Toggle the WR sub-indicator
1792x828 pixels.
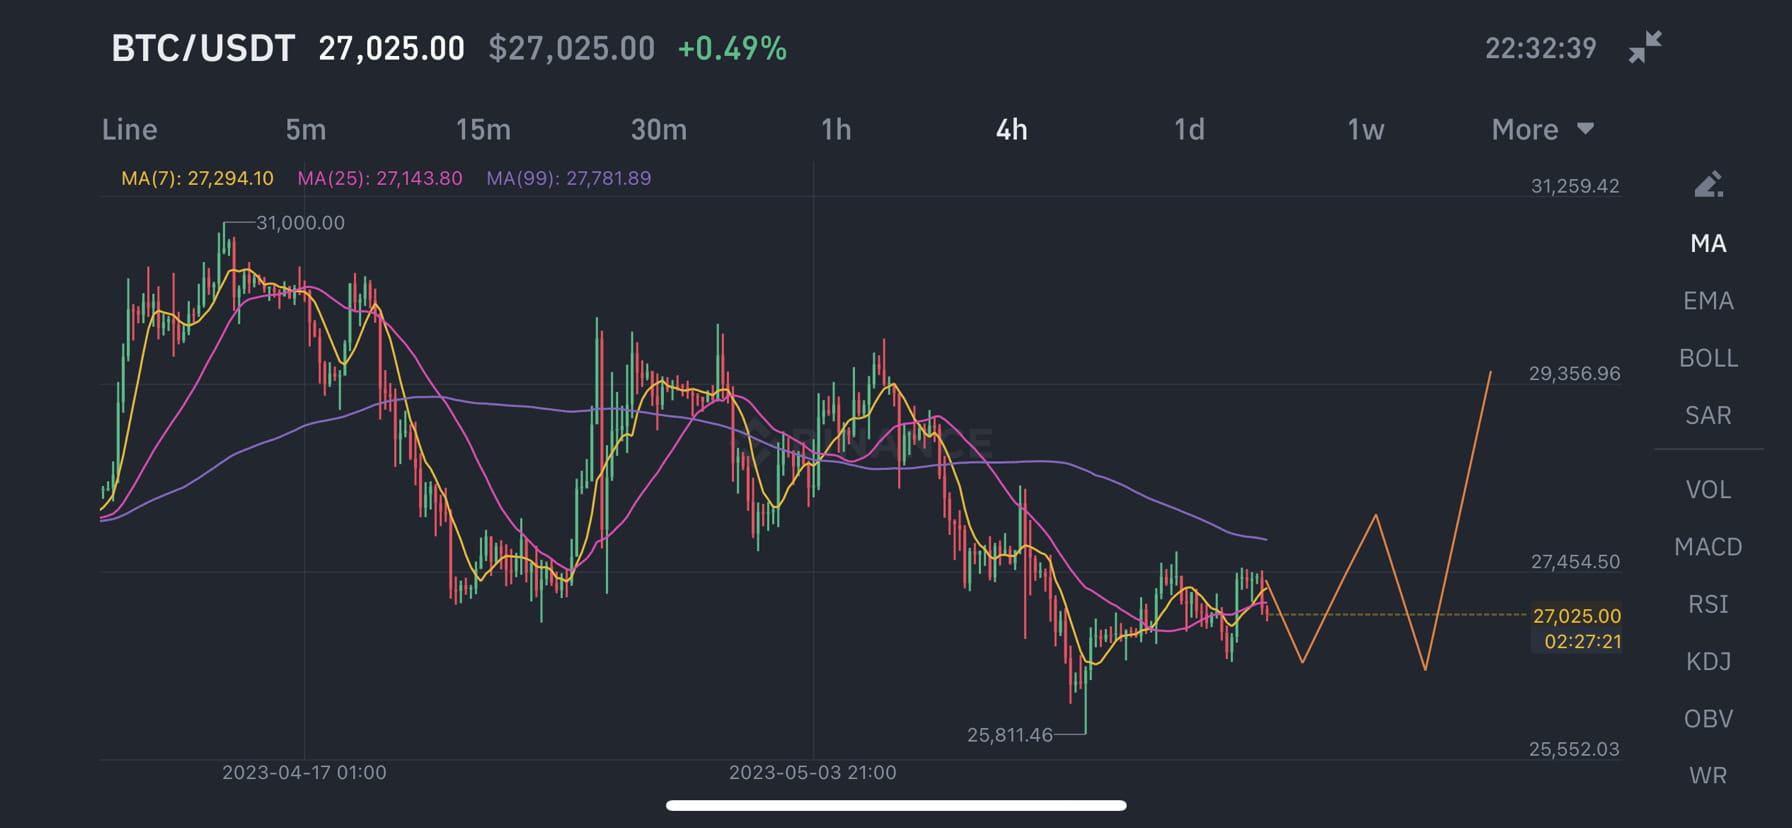click(x=1708, y=775)
